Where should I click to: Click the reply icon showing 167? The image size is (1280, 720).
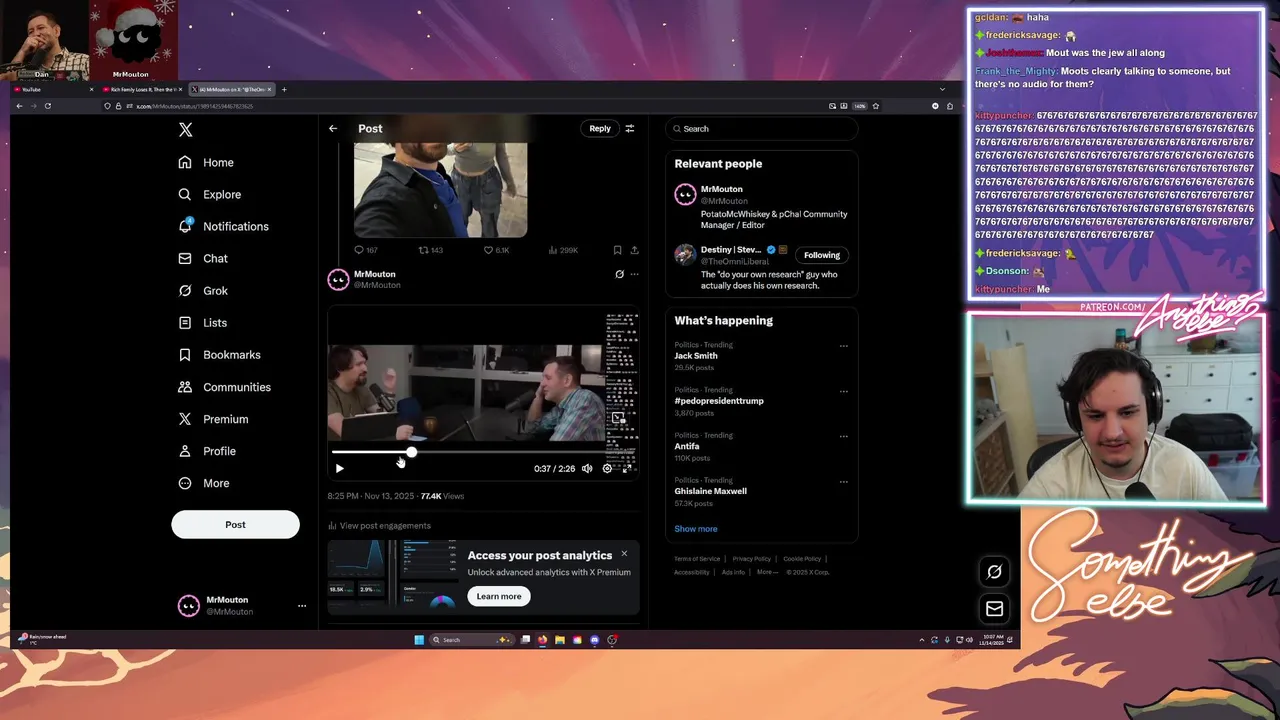[x=359, y=250]
